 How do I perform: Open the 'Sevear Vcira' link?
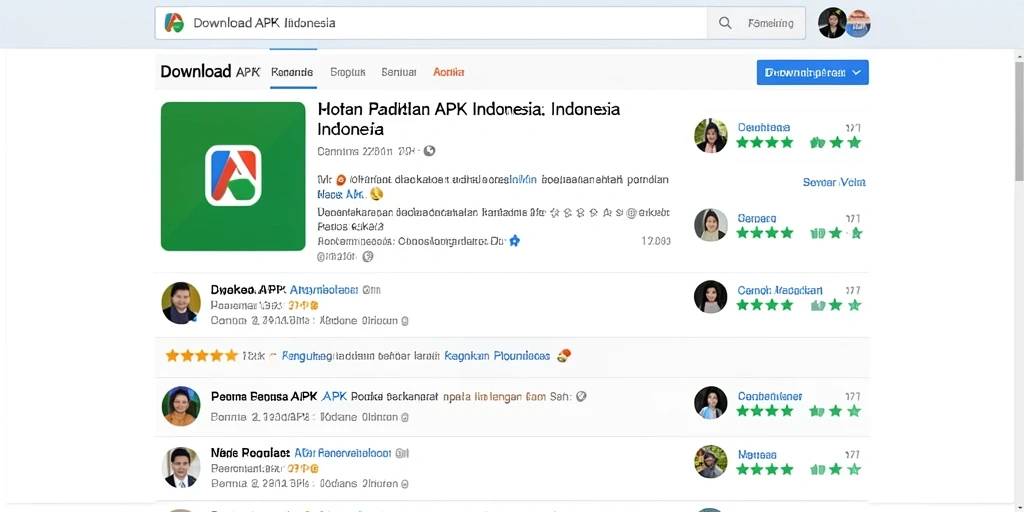[834, 182]
